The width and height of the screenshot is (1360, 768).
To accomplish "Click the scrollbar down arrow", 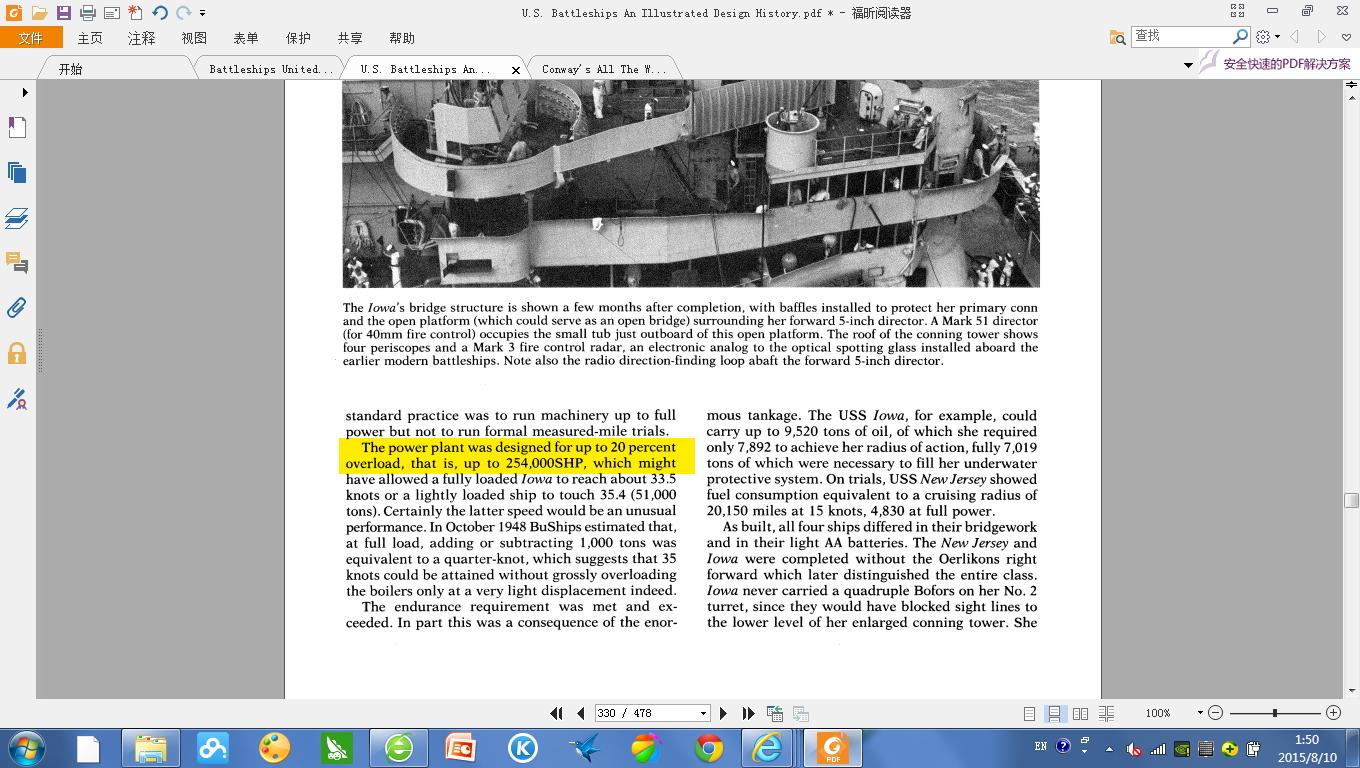I will tap(1351, 690).
